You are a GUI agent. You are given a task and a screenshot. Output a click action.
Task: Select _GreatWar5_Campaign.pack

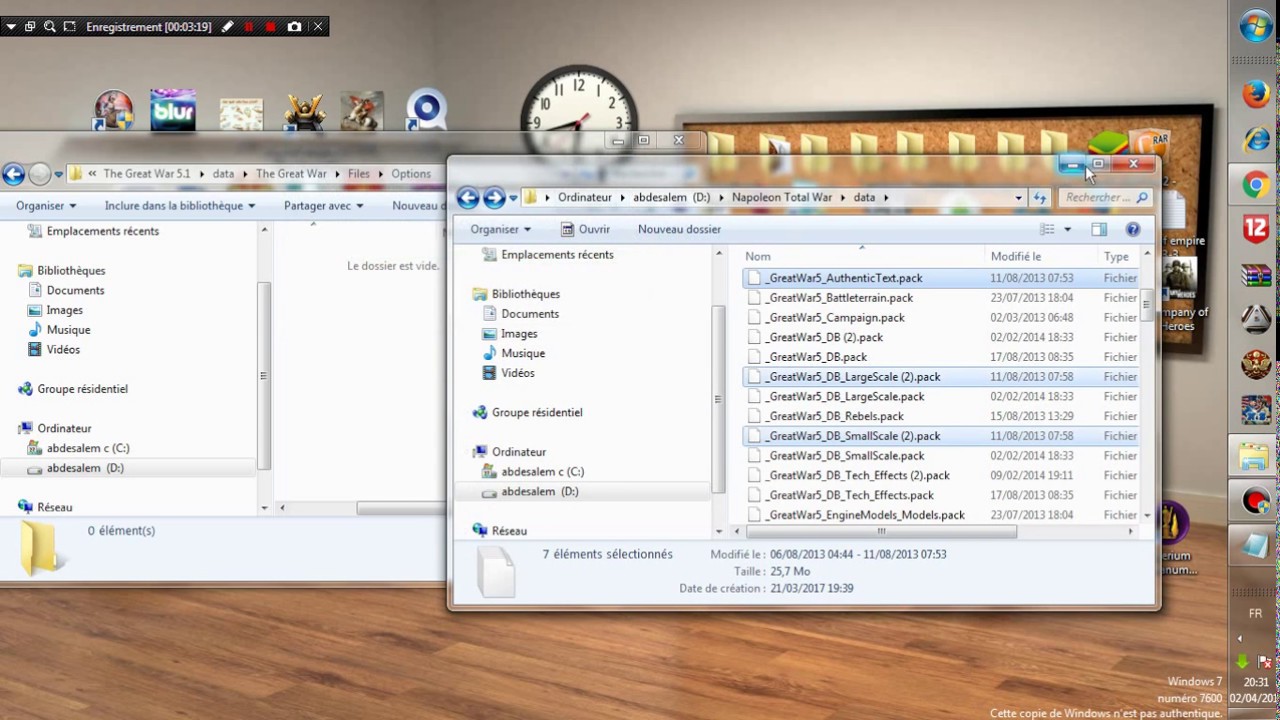[x=835, y=317]
